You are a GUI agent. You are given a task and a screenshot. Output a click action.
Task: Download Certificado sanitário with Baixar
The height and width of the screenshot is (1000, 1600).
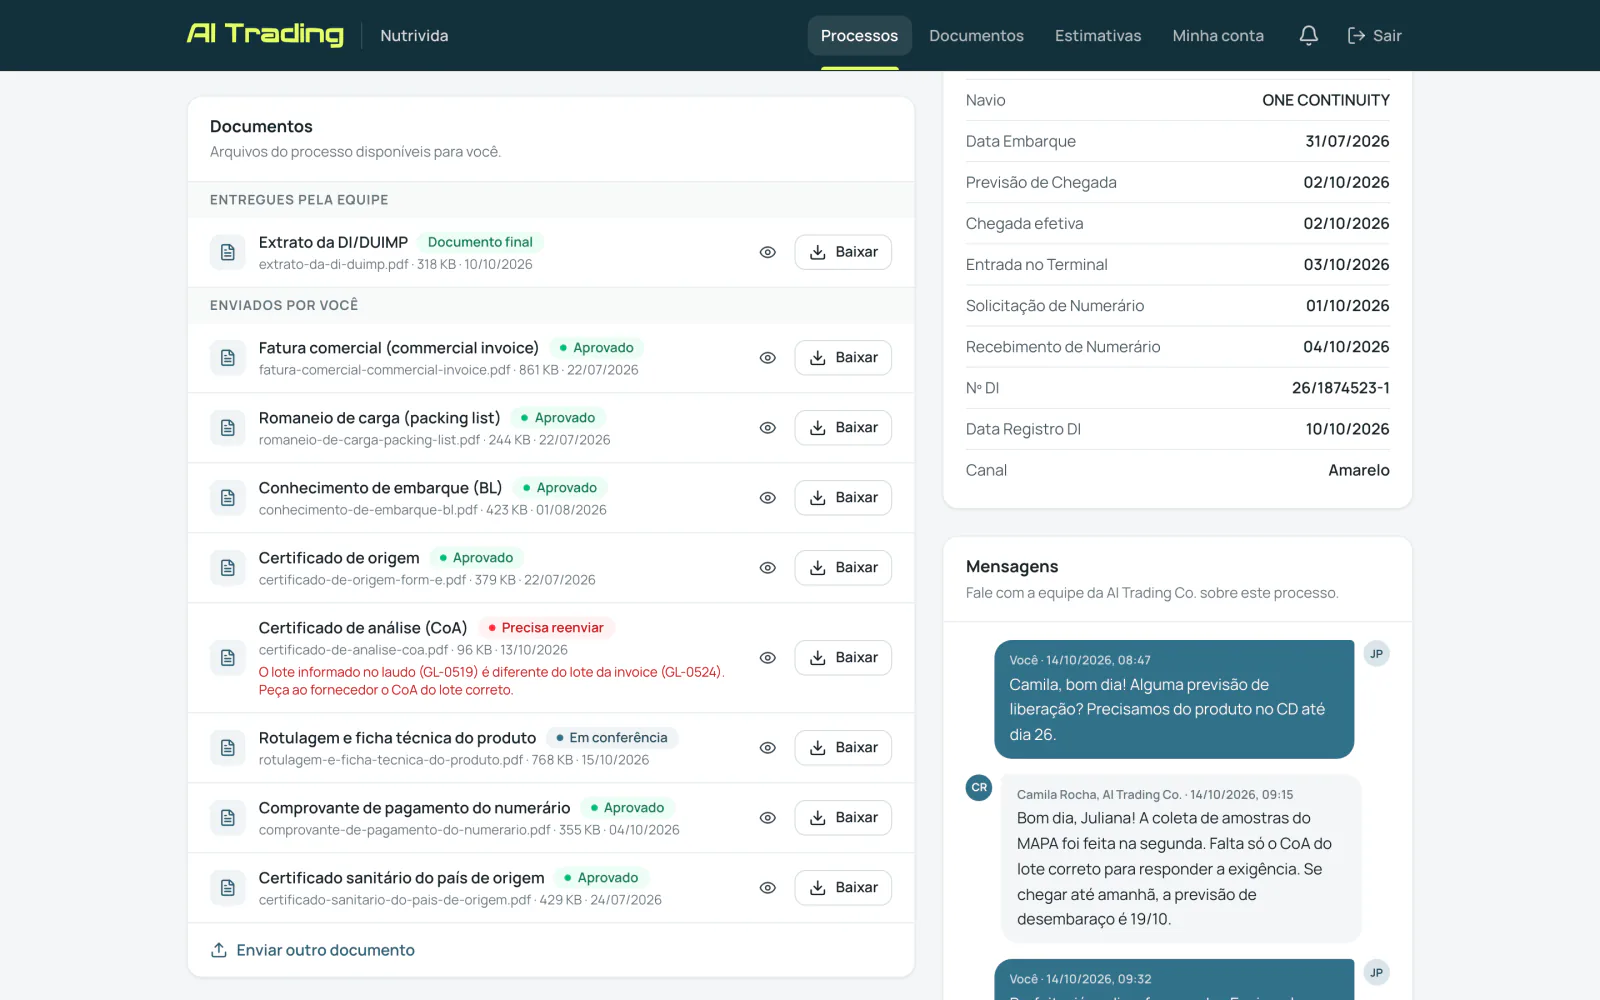click(x=843, y=888)
